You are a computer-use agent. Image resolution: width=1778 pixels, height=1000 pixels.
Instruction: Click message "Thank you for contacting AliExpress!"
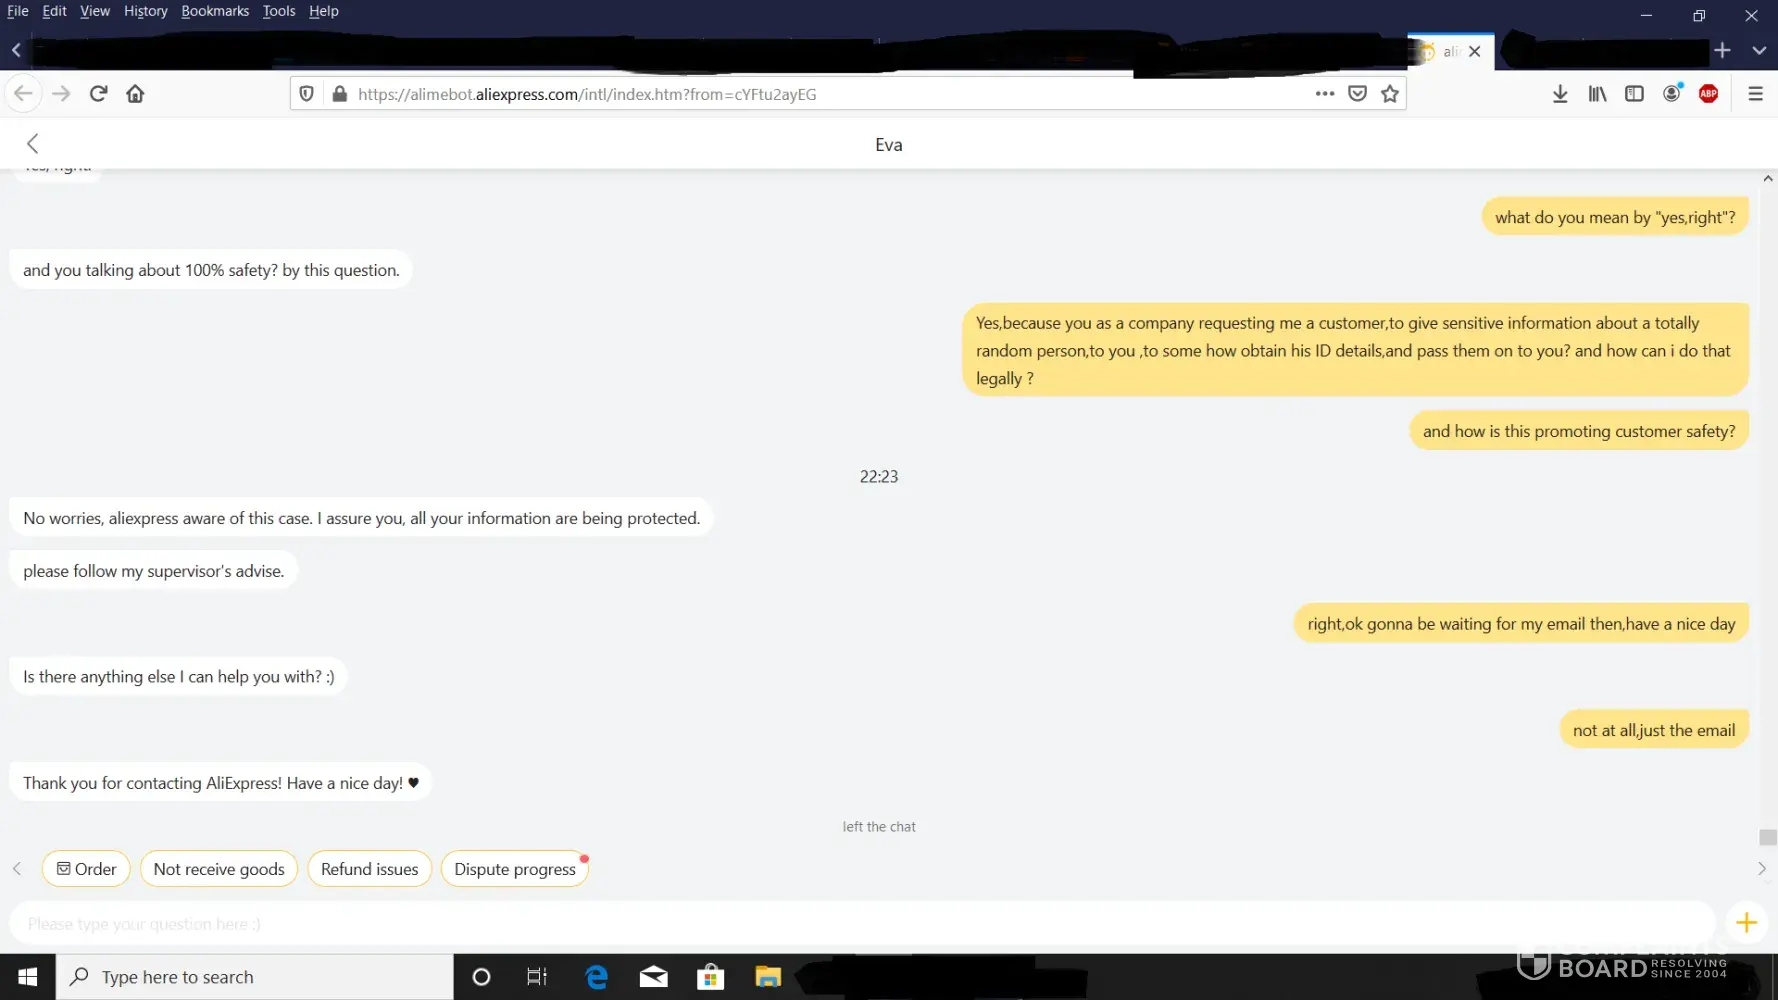click(x=221, y=783)
